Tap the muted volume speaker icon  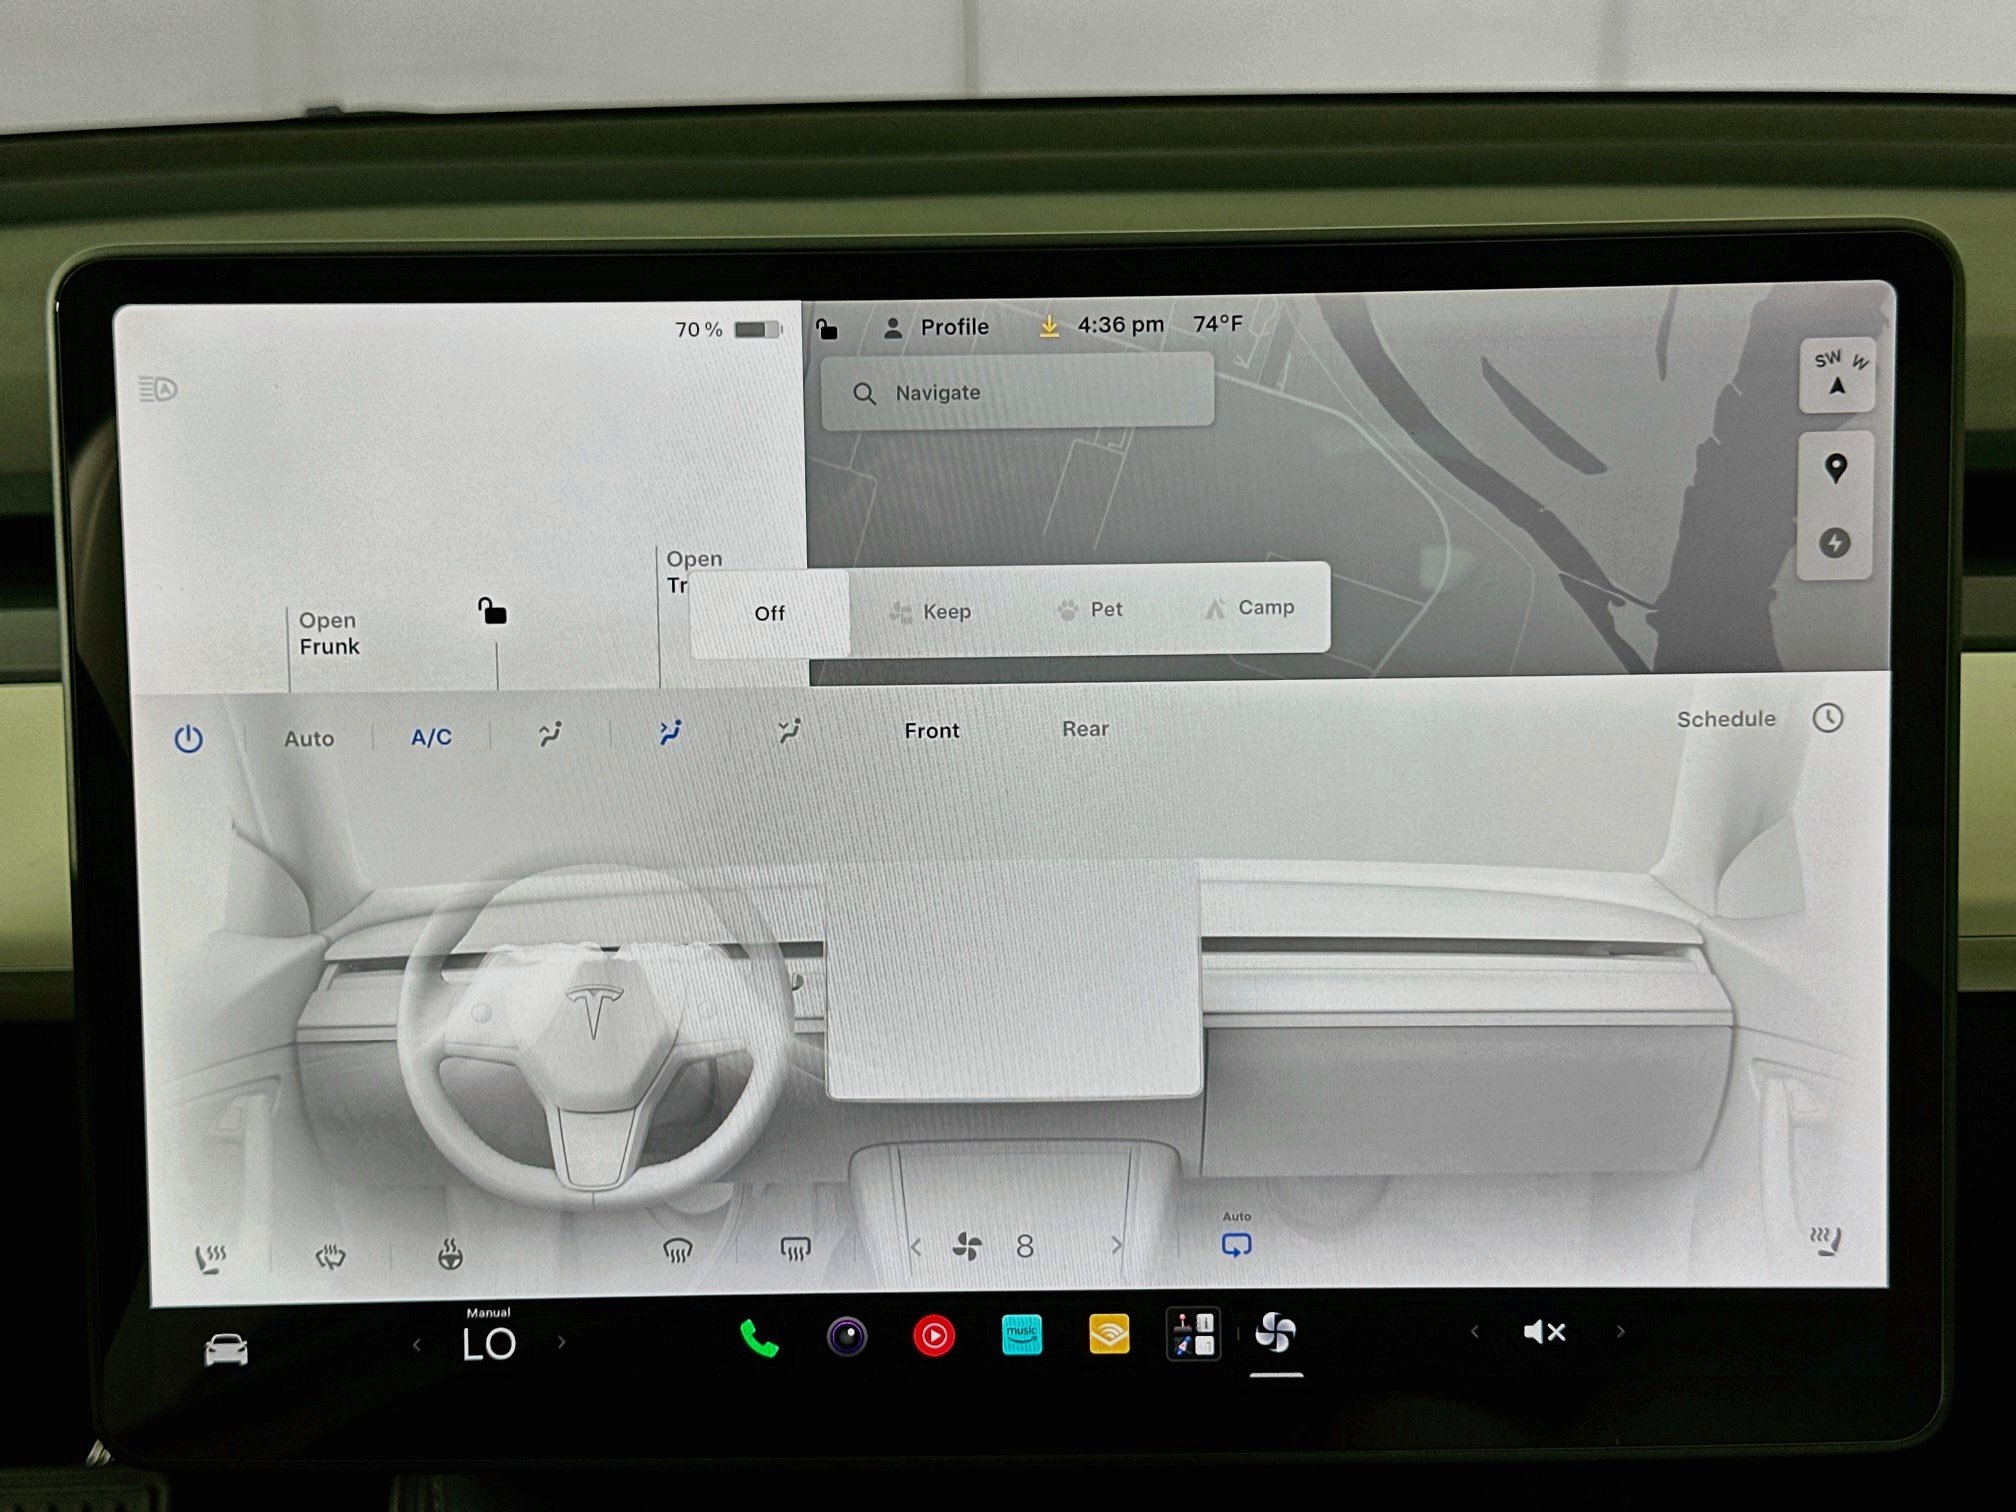(x=1544, y=1332)
